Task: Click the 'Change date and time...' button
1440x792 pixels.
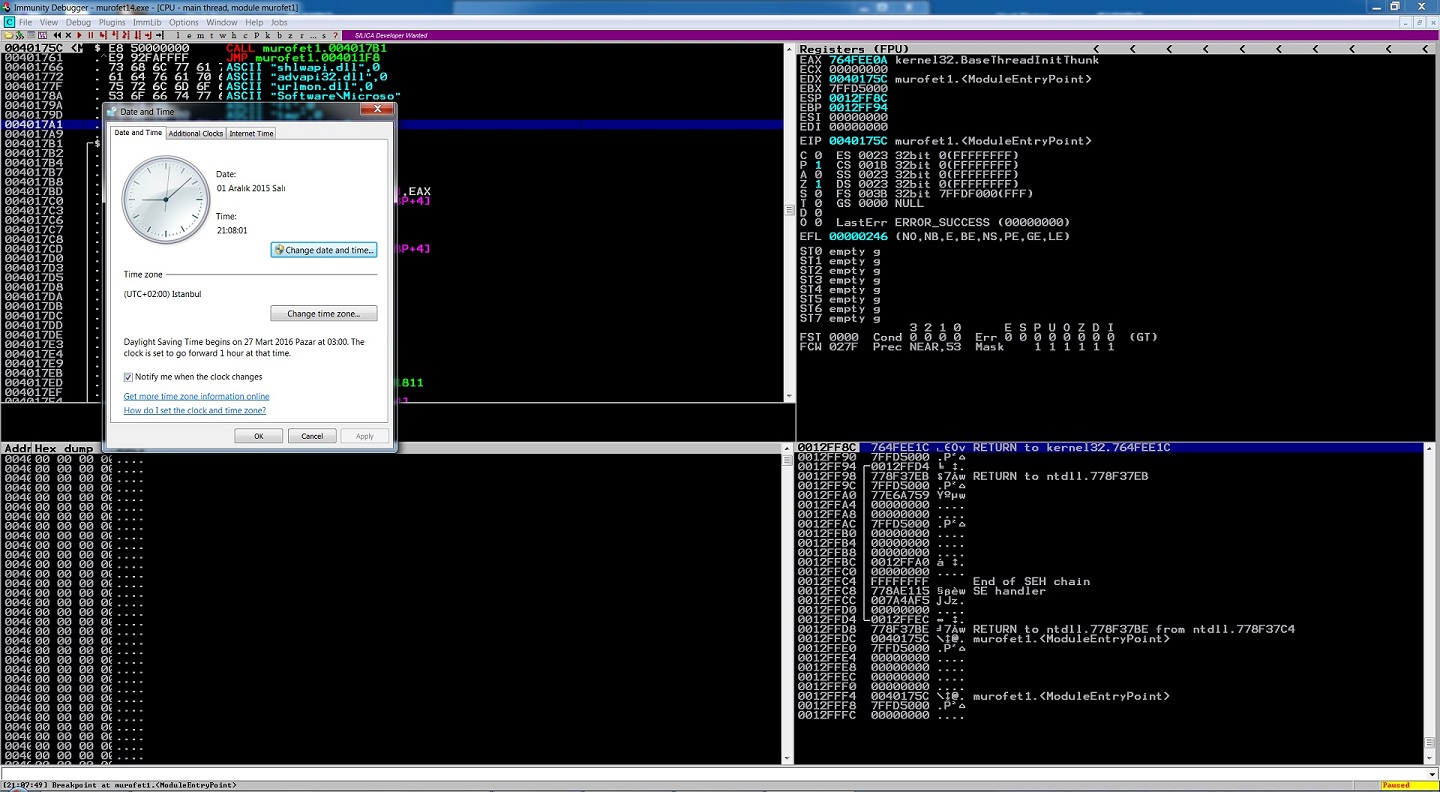Action: (x=324, y=250)
